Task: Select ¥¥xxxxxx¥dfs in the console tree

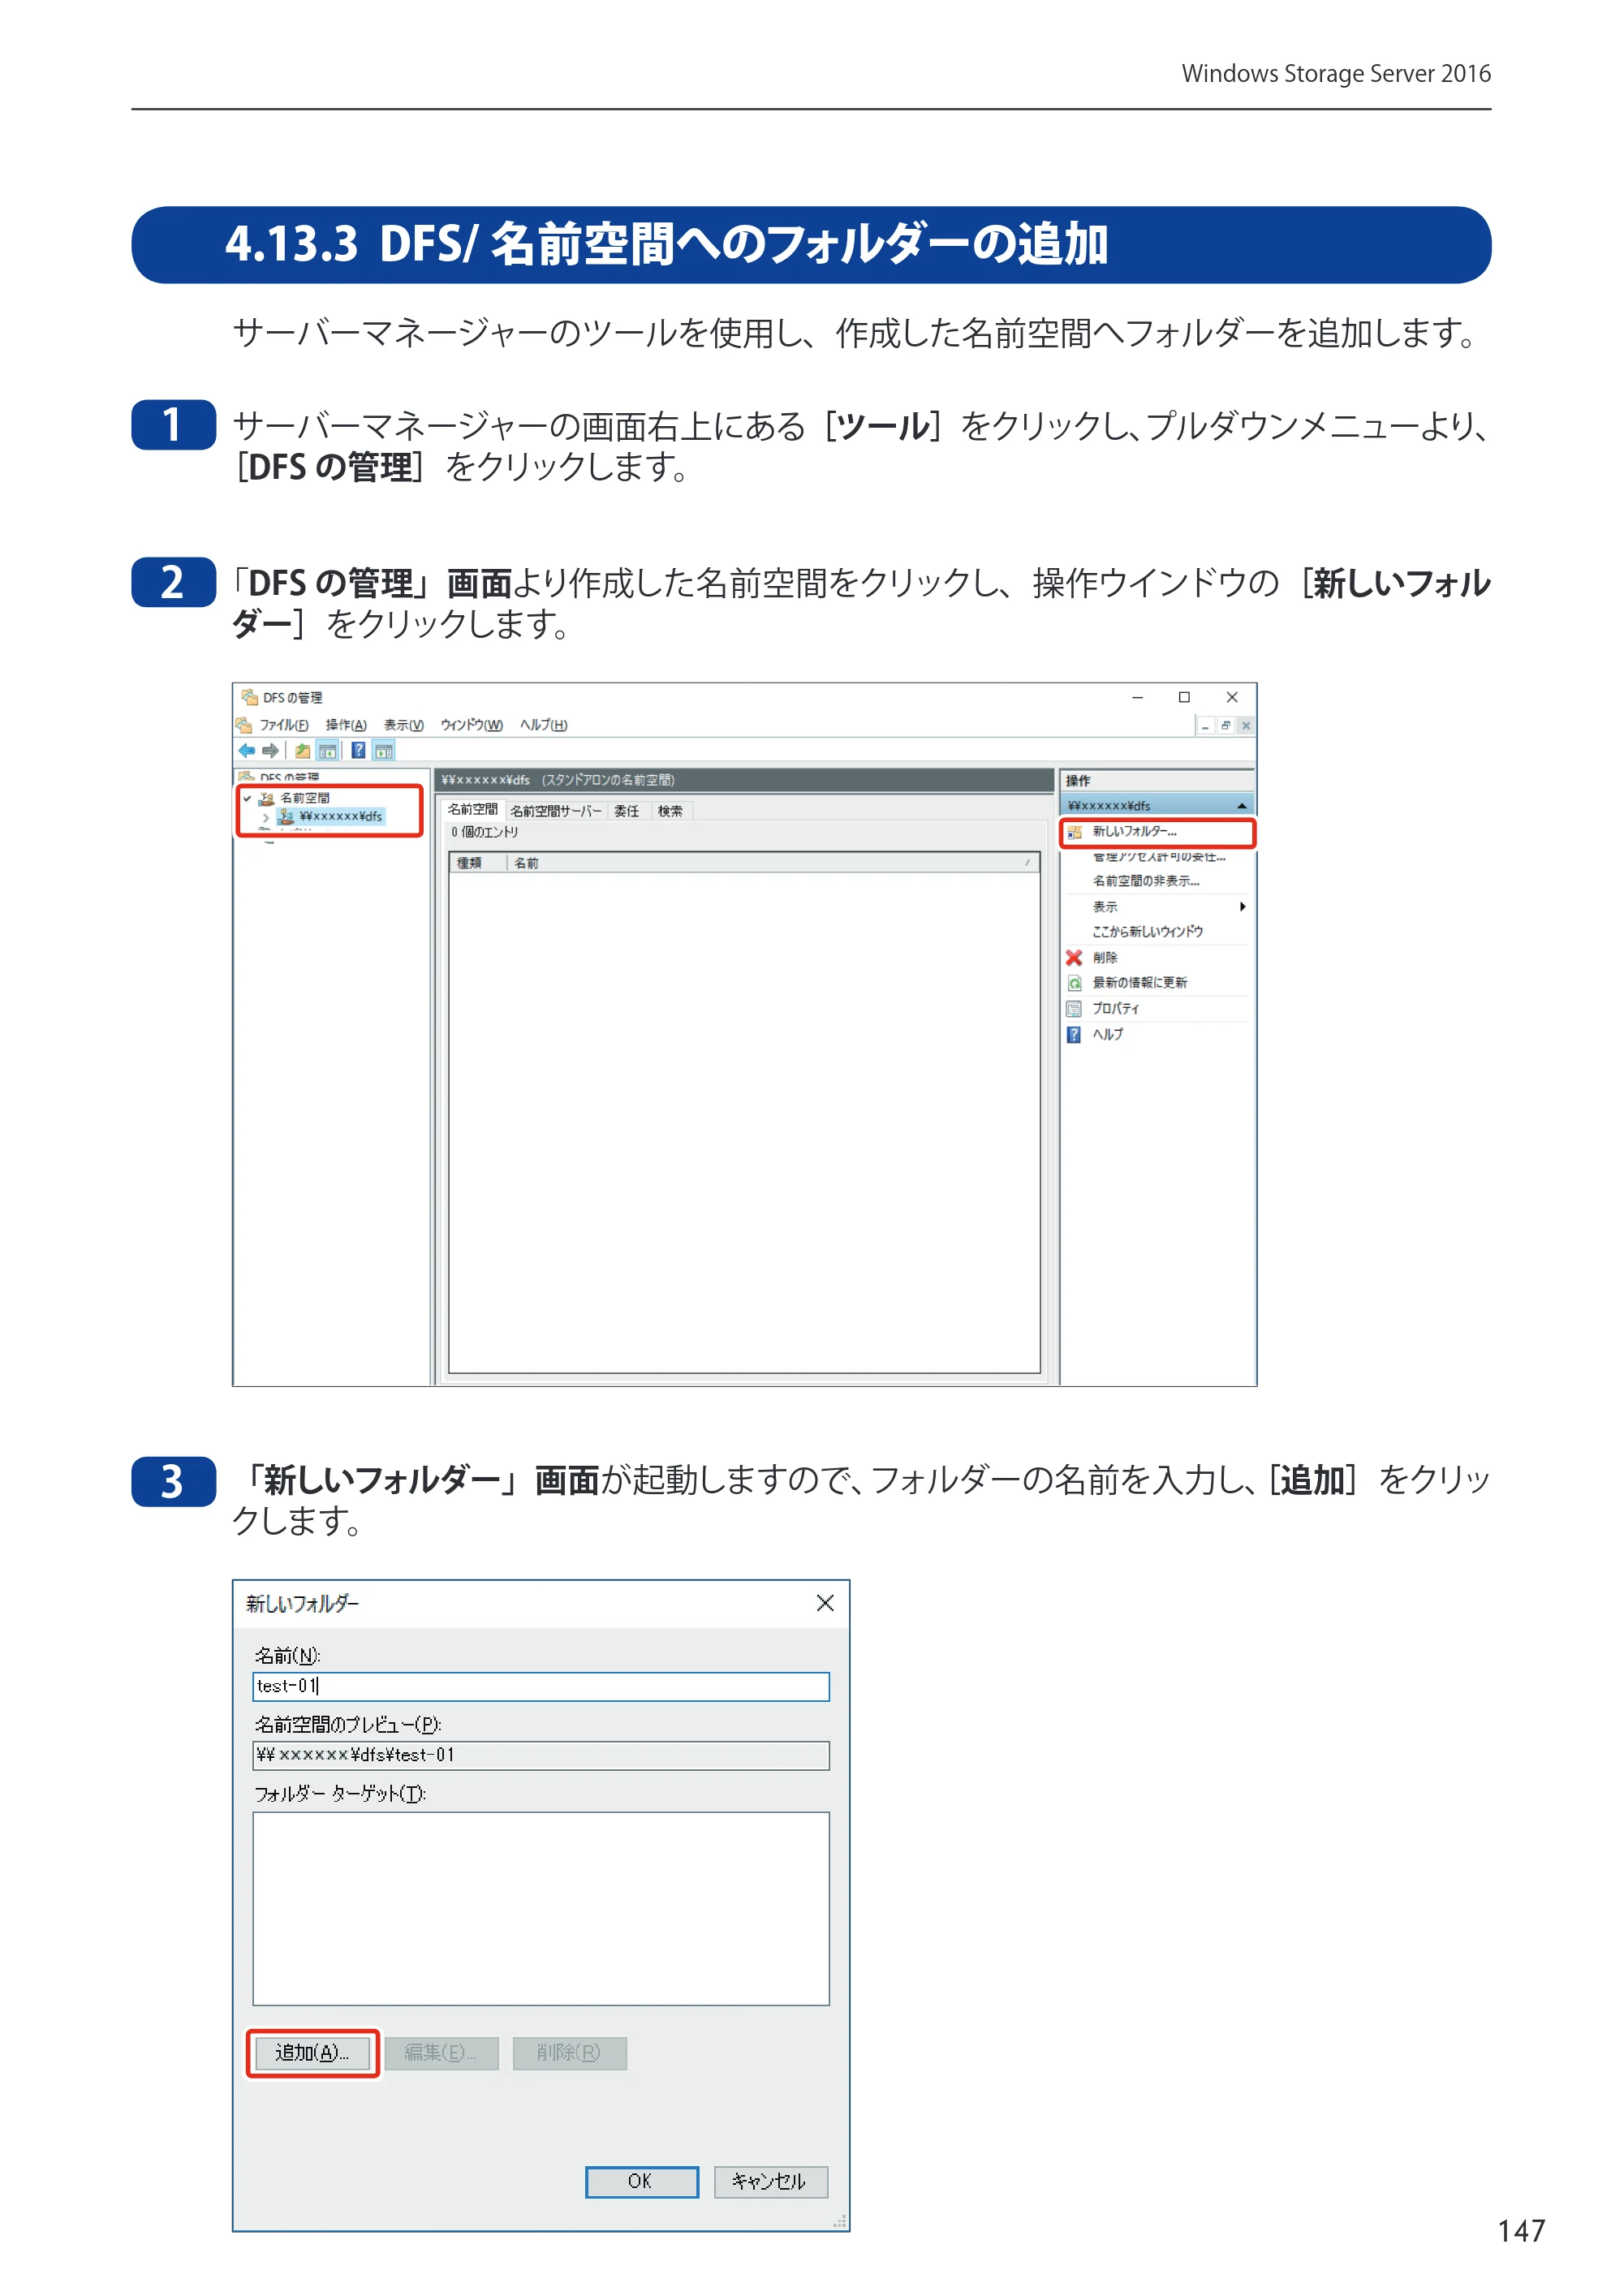Action: pos(340,817)
